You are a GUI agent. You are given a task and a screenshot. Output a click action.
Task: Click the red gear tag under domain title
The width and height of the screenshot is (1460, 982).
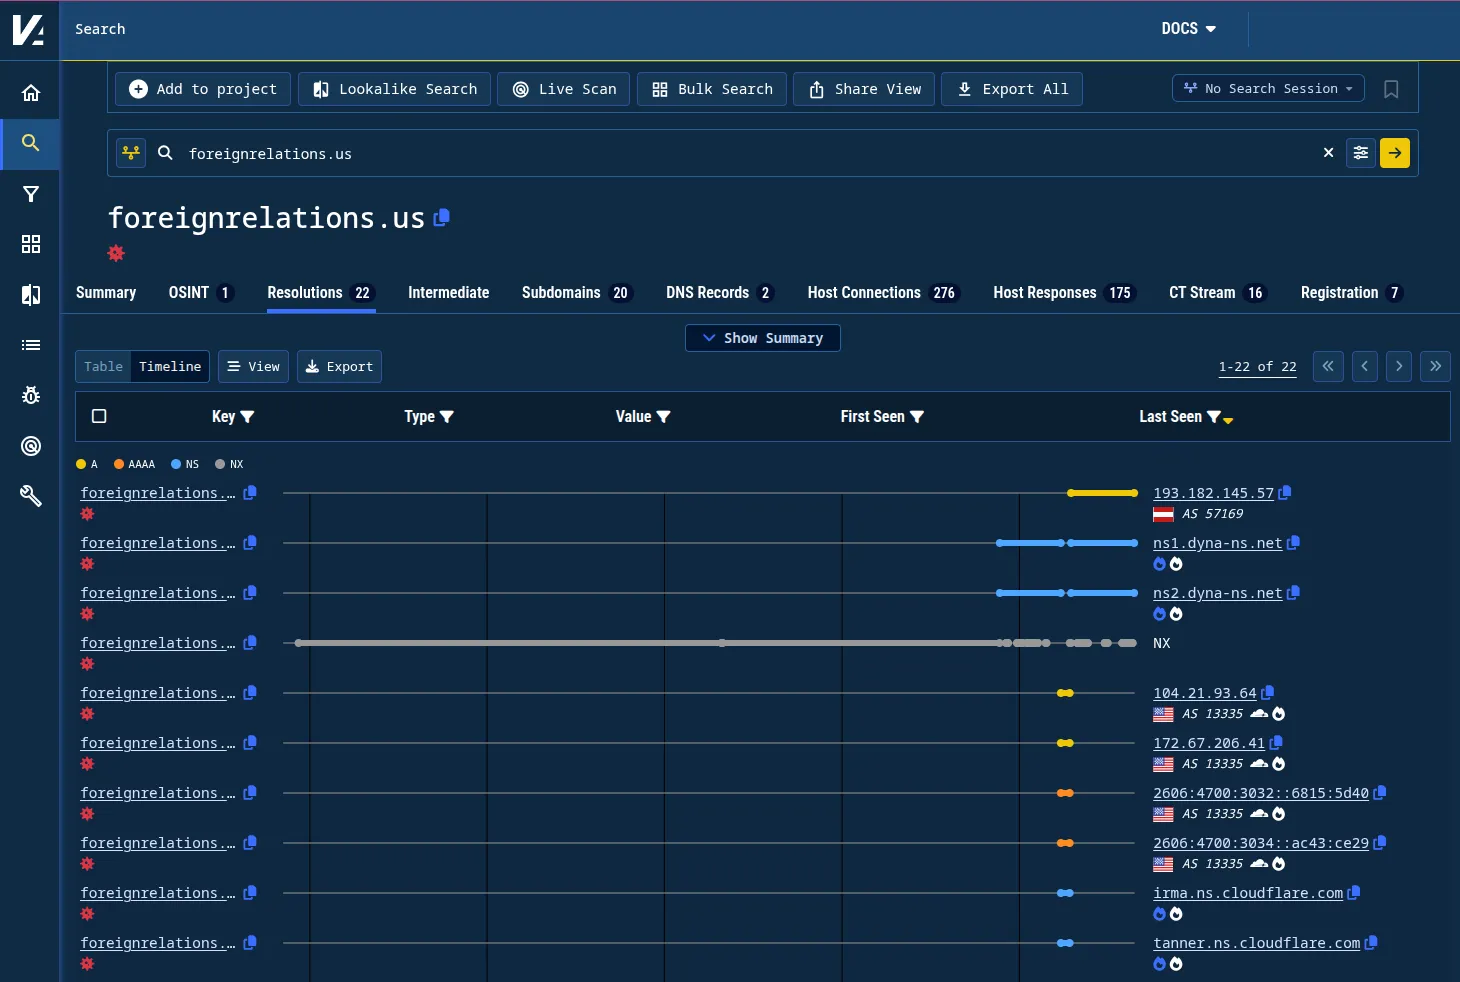tap(116, 253)
